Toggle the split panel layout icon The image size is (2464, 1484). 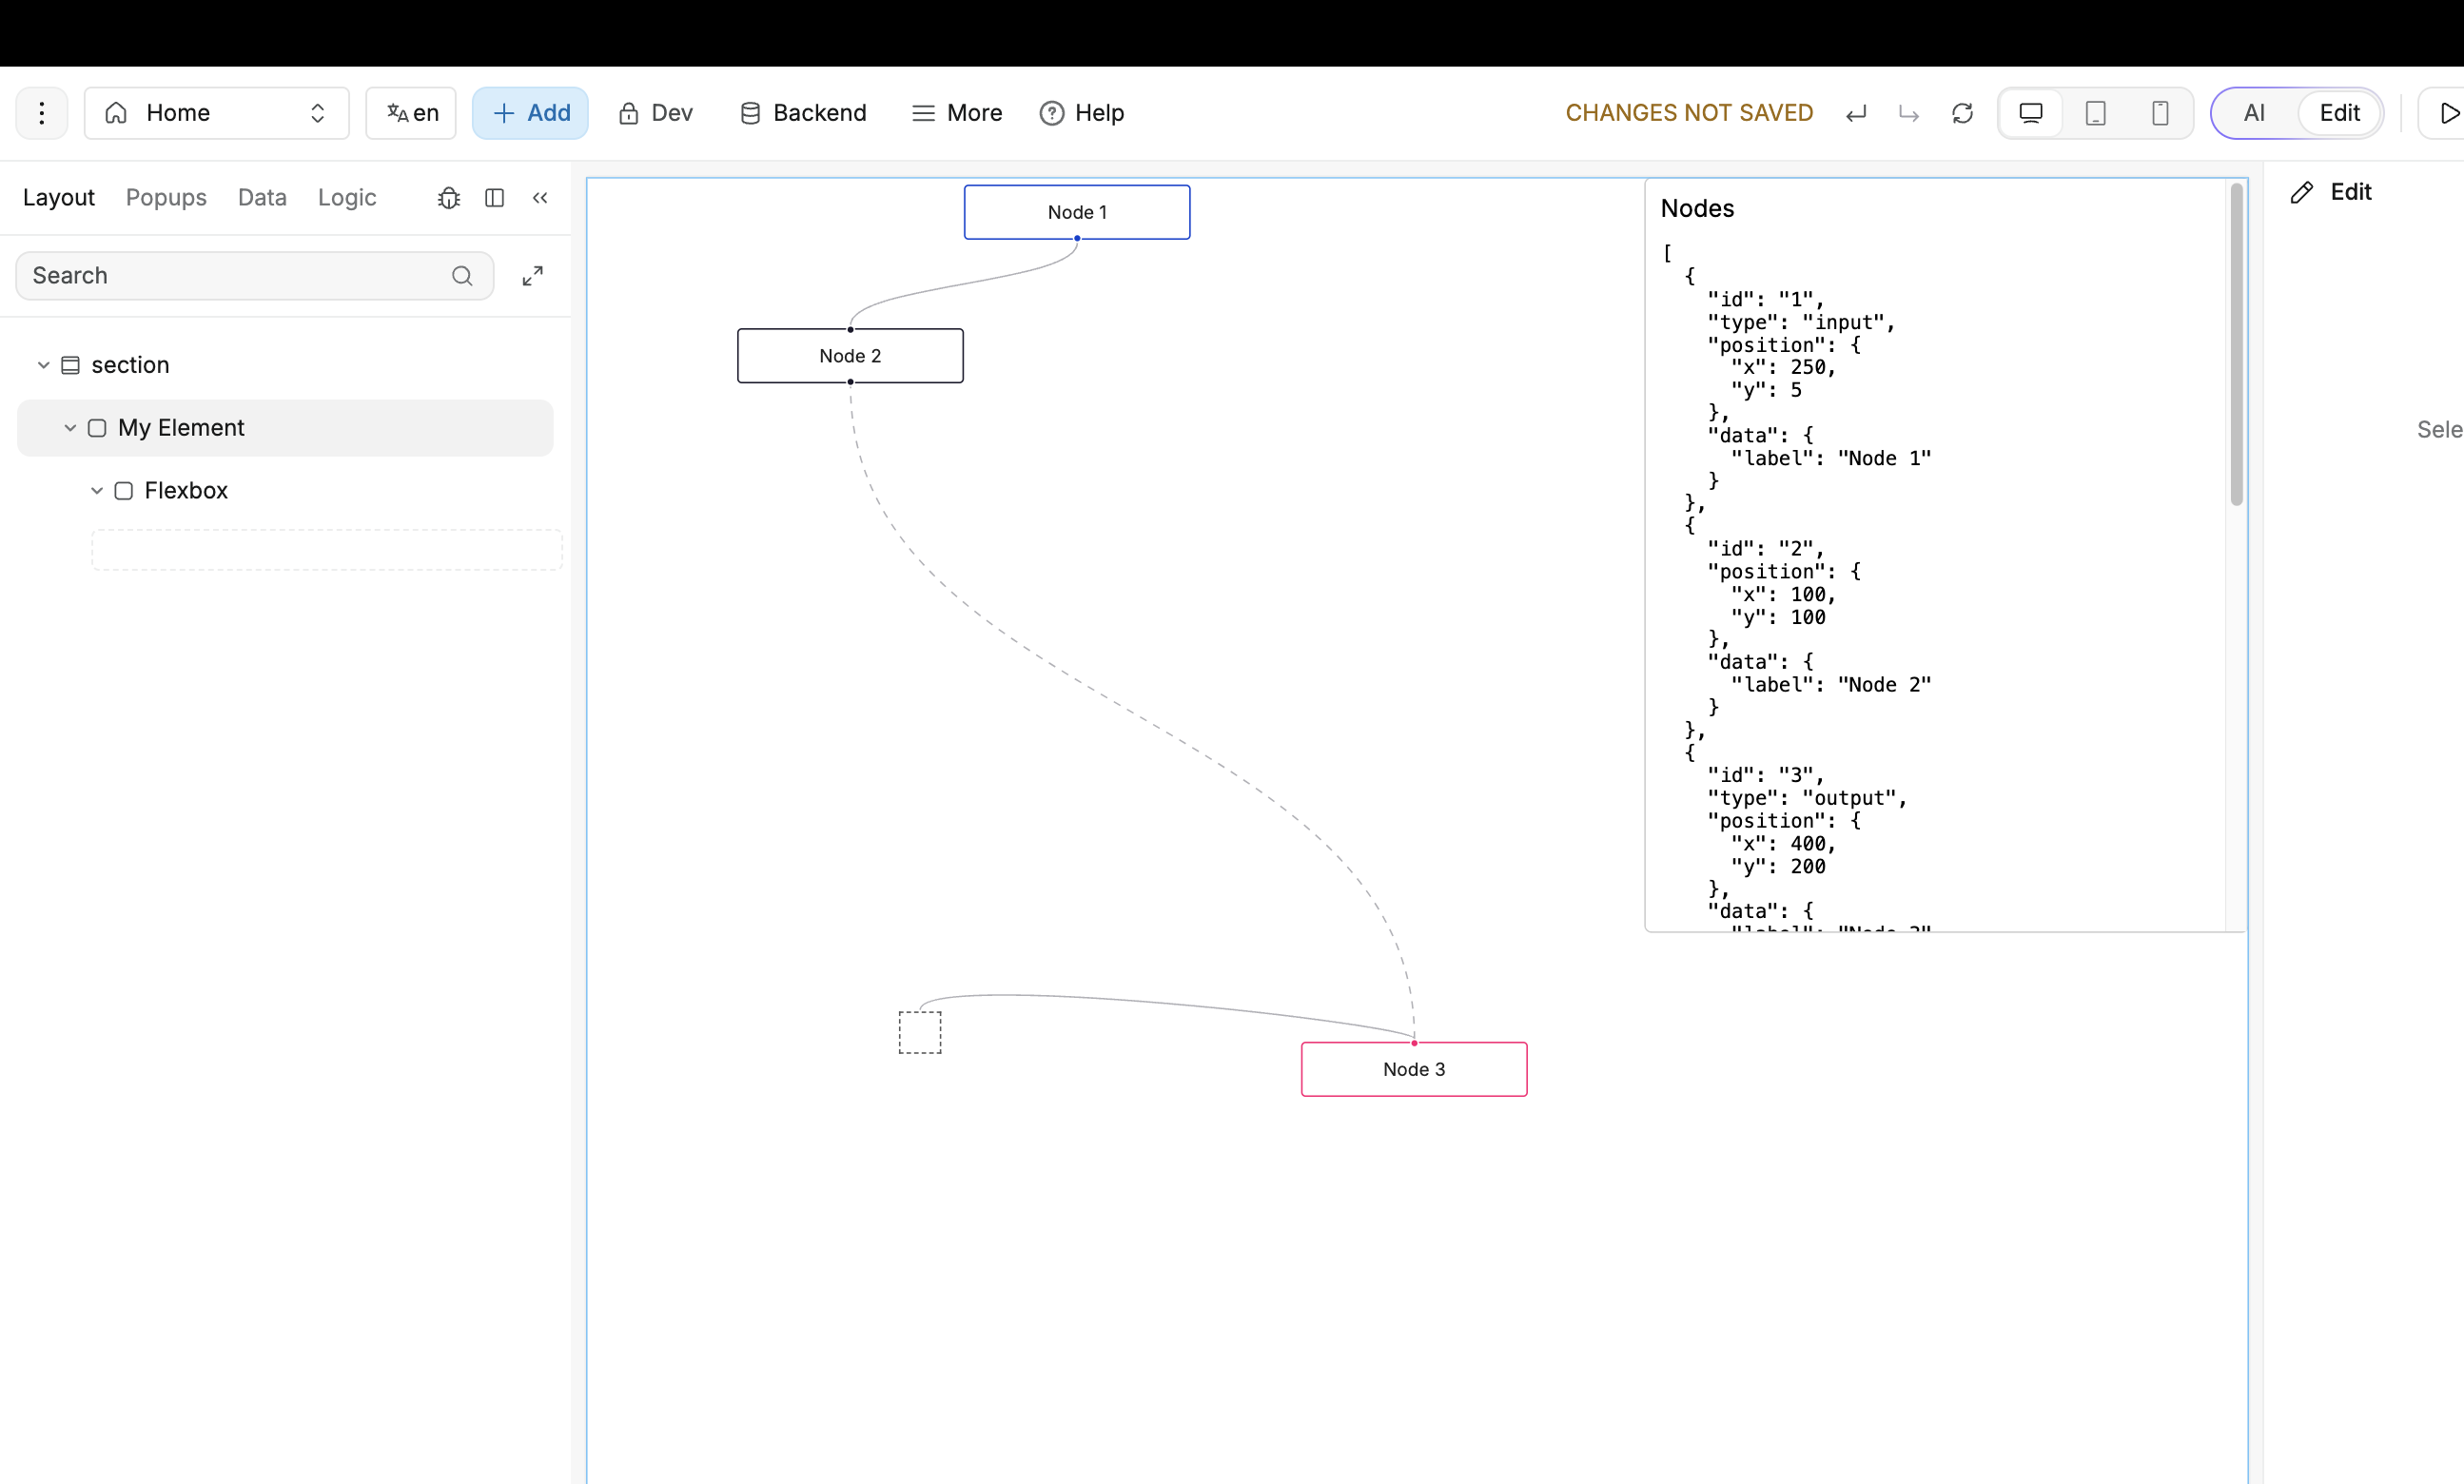494,198
